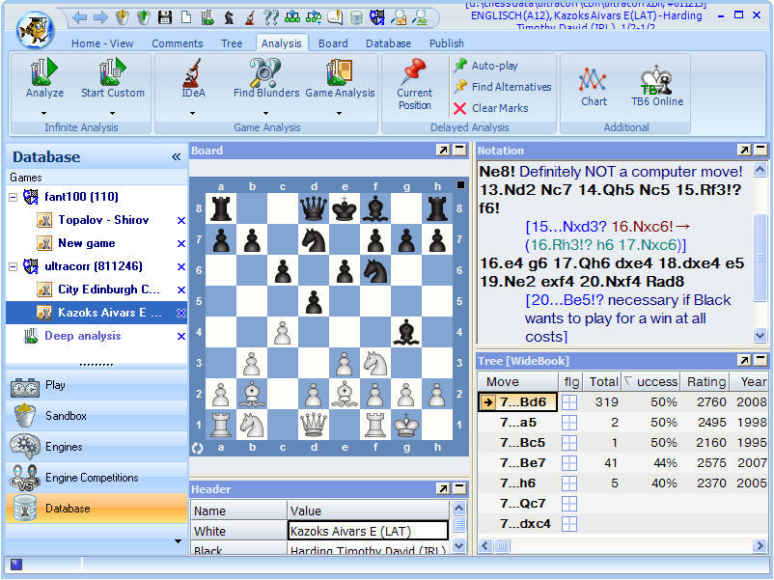Click the IDeA microscope icon
The height and width of the screenshot is (580, 774).
click(x=193, y=76)
